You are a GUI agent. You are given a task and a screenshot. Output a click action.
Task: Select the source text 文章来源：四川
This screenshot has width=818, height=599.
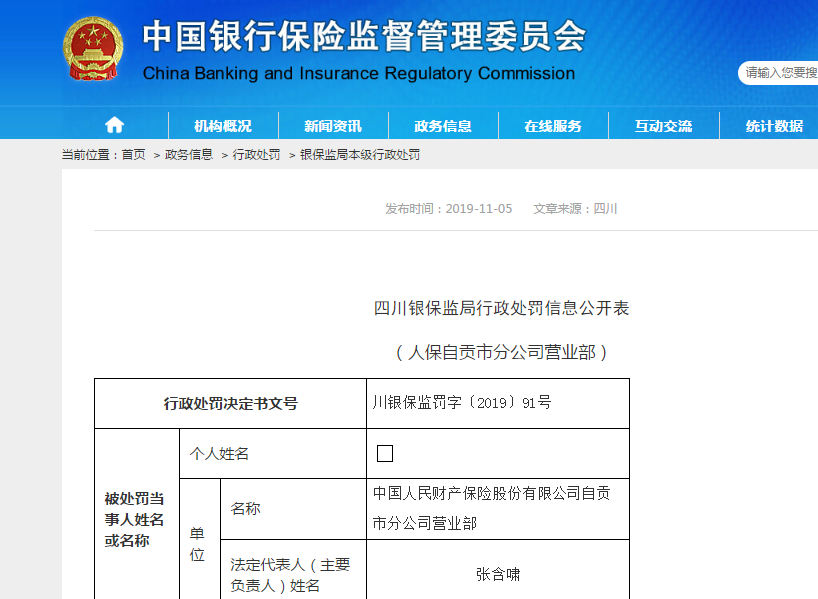(x=575, y=209)
